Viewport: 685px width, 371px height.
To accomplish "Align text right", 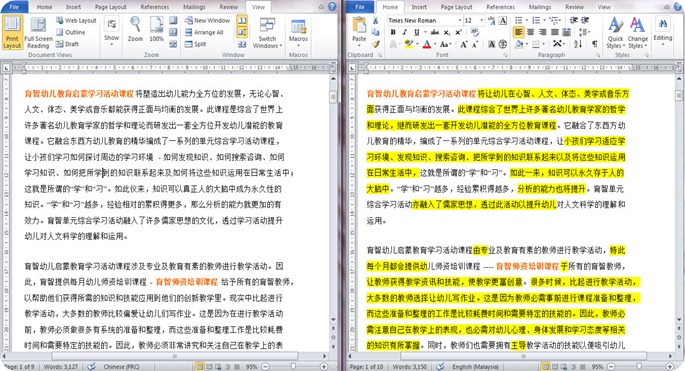I will click(x=542, y=32).
